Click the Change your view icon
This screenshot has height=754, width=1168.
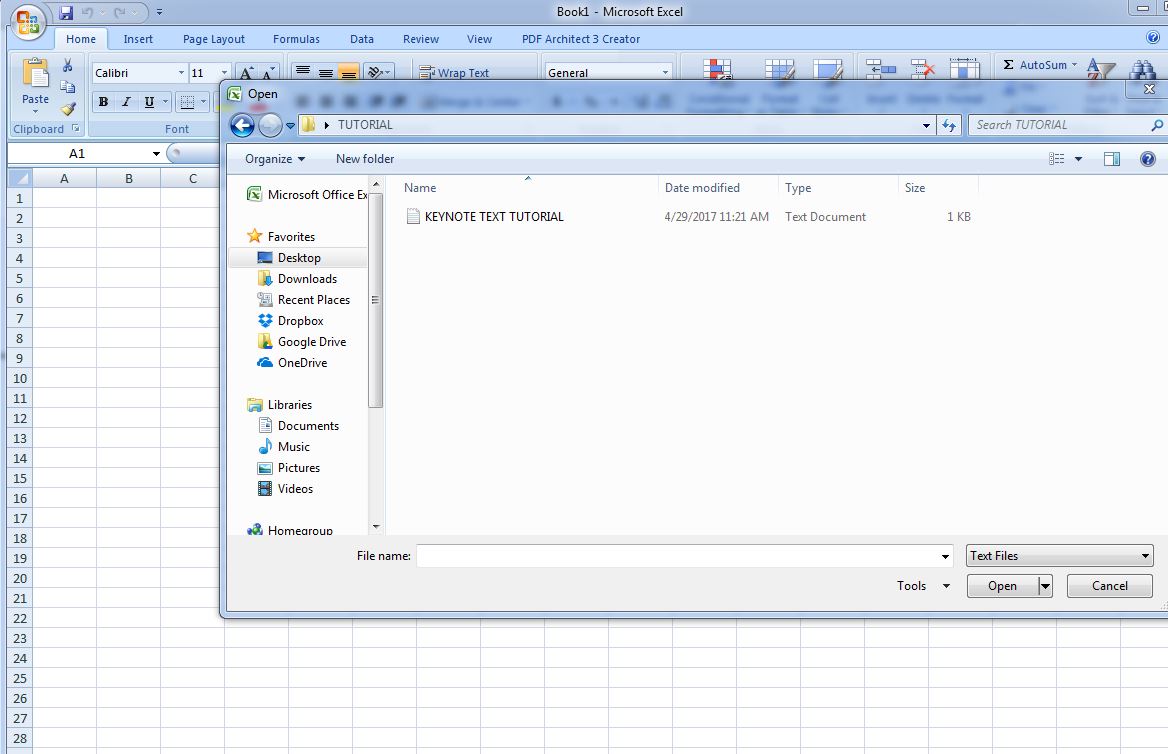[x=1056, y=159]
